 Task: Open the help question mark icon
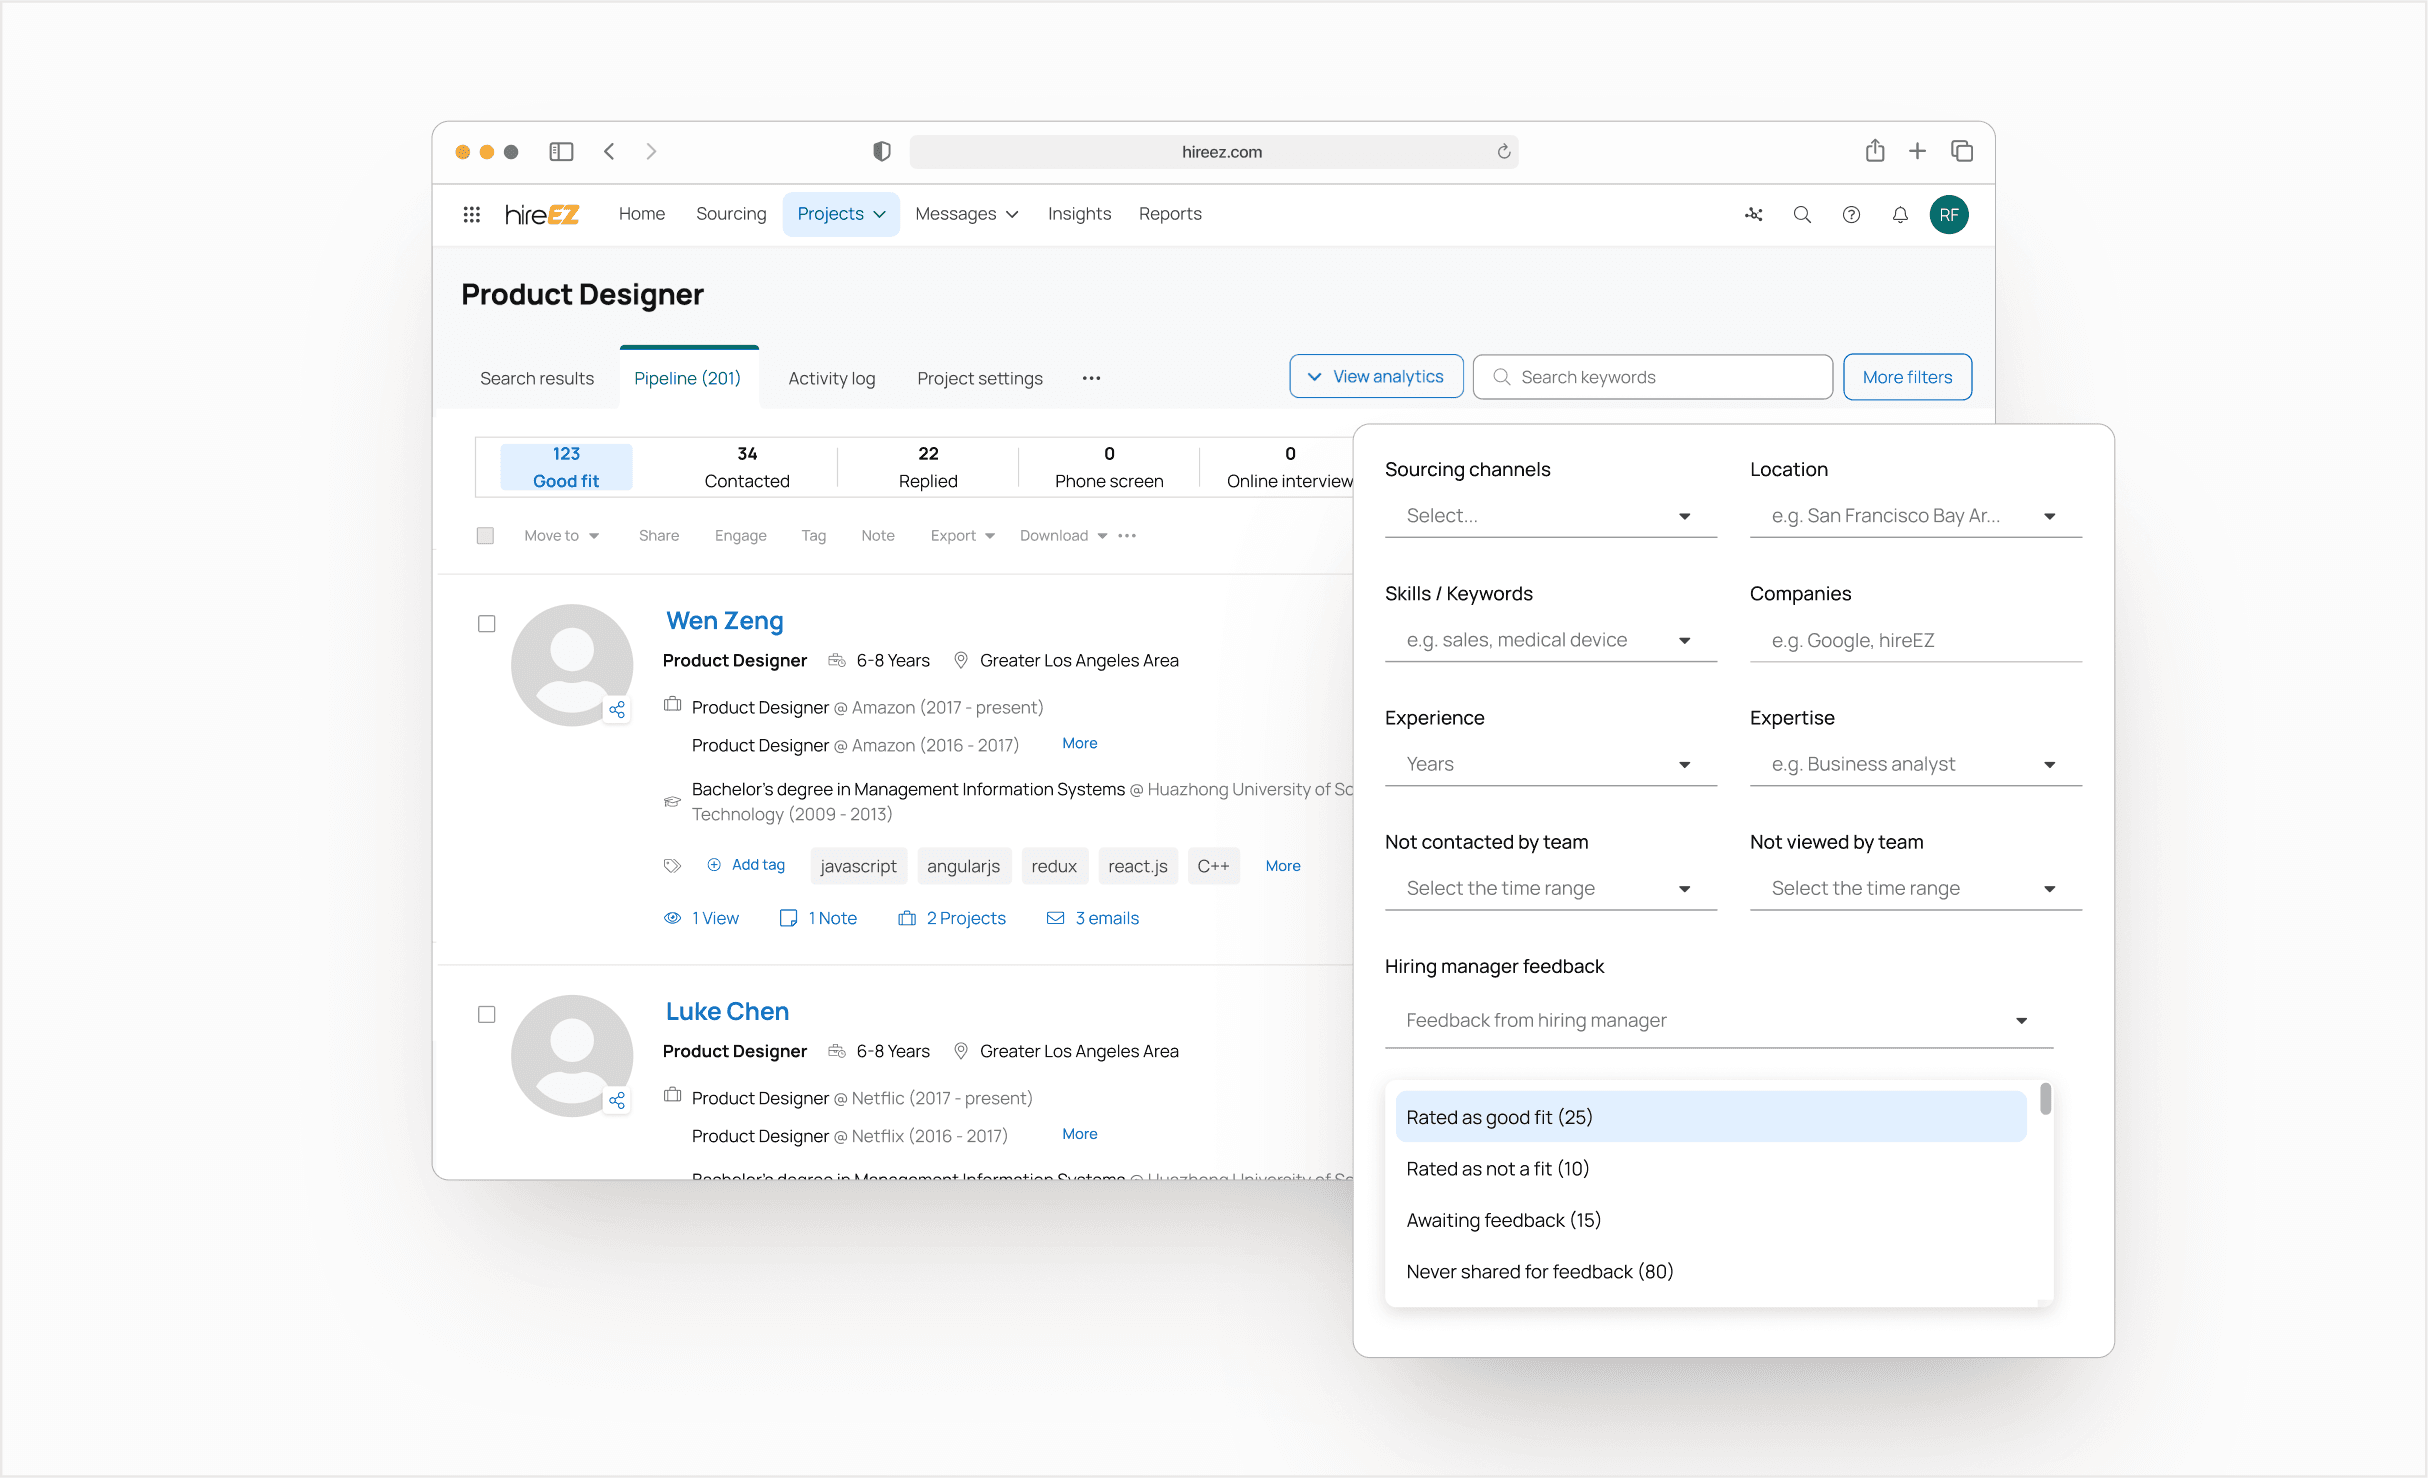coord(1851,214)
